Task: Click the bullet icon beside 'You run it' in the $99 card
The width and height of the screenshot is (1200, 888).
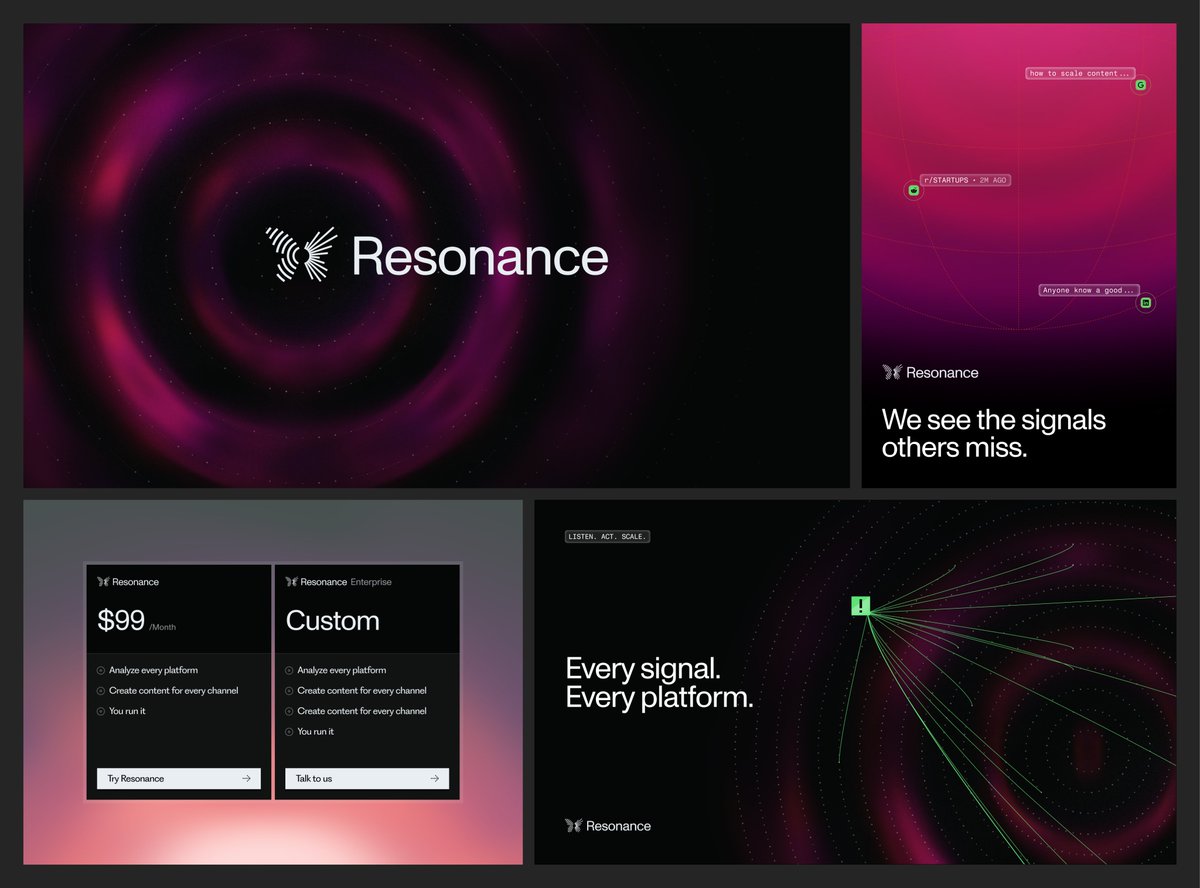Action: coord(101,711)
